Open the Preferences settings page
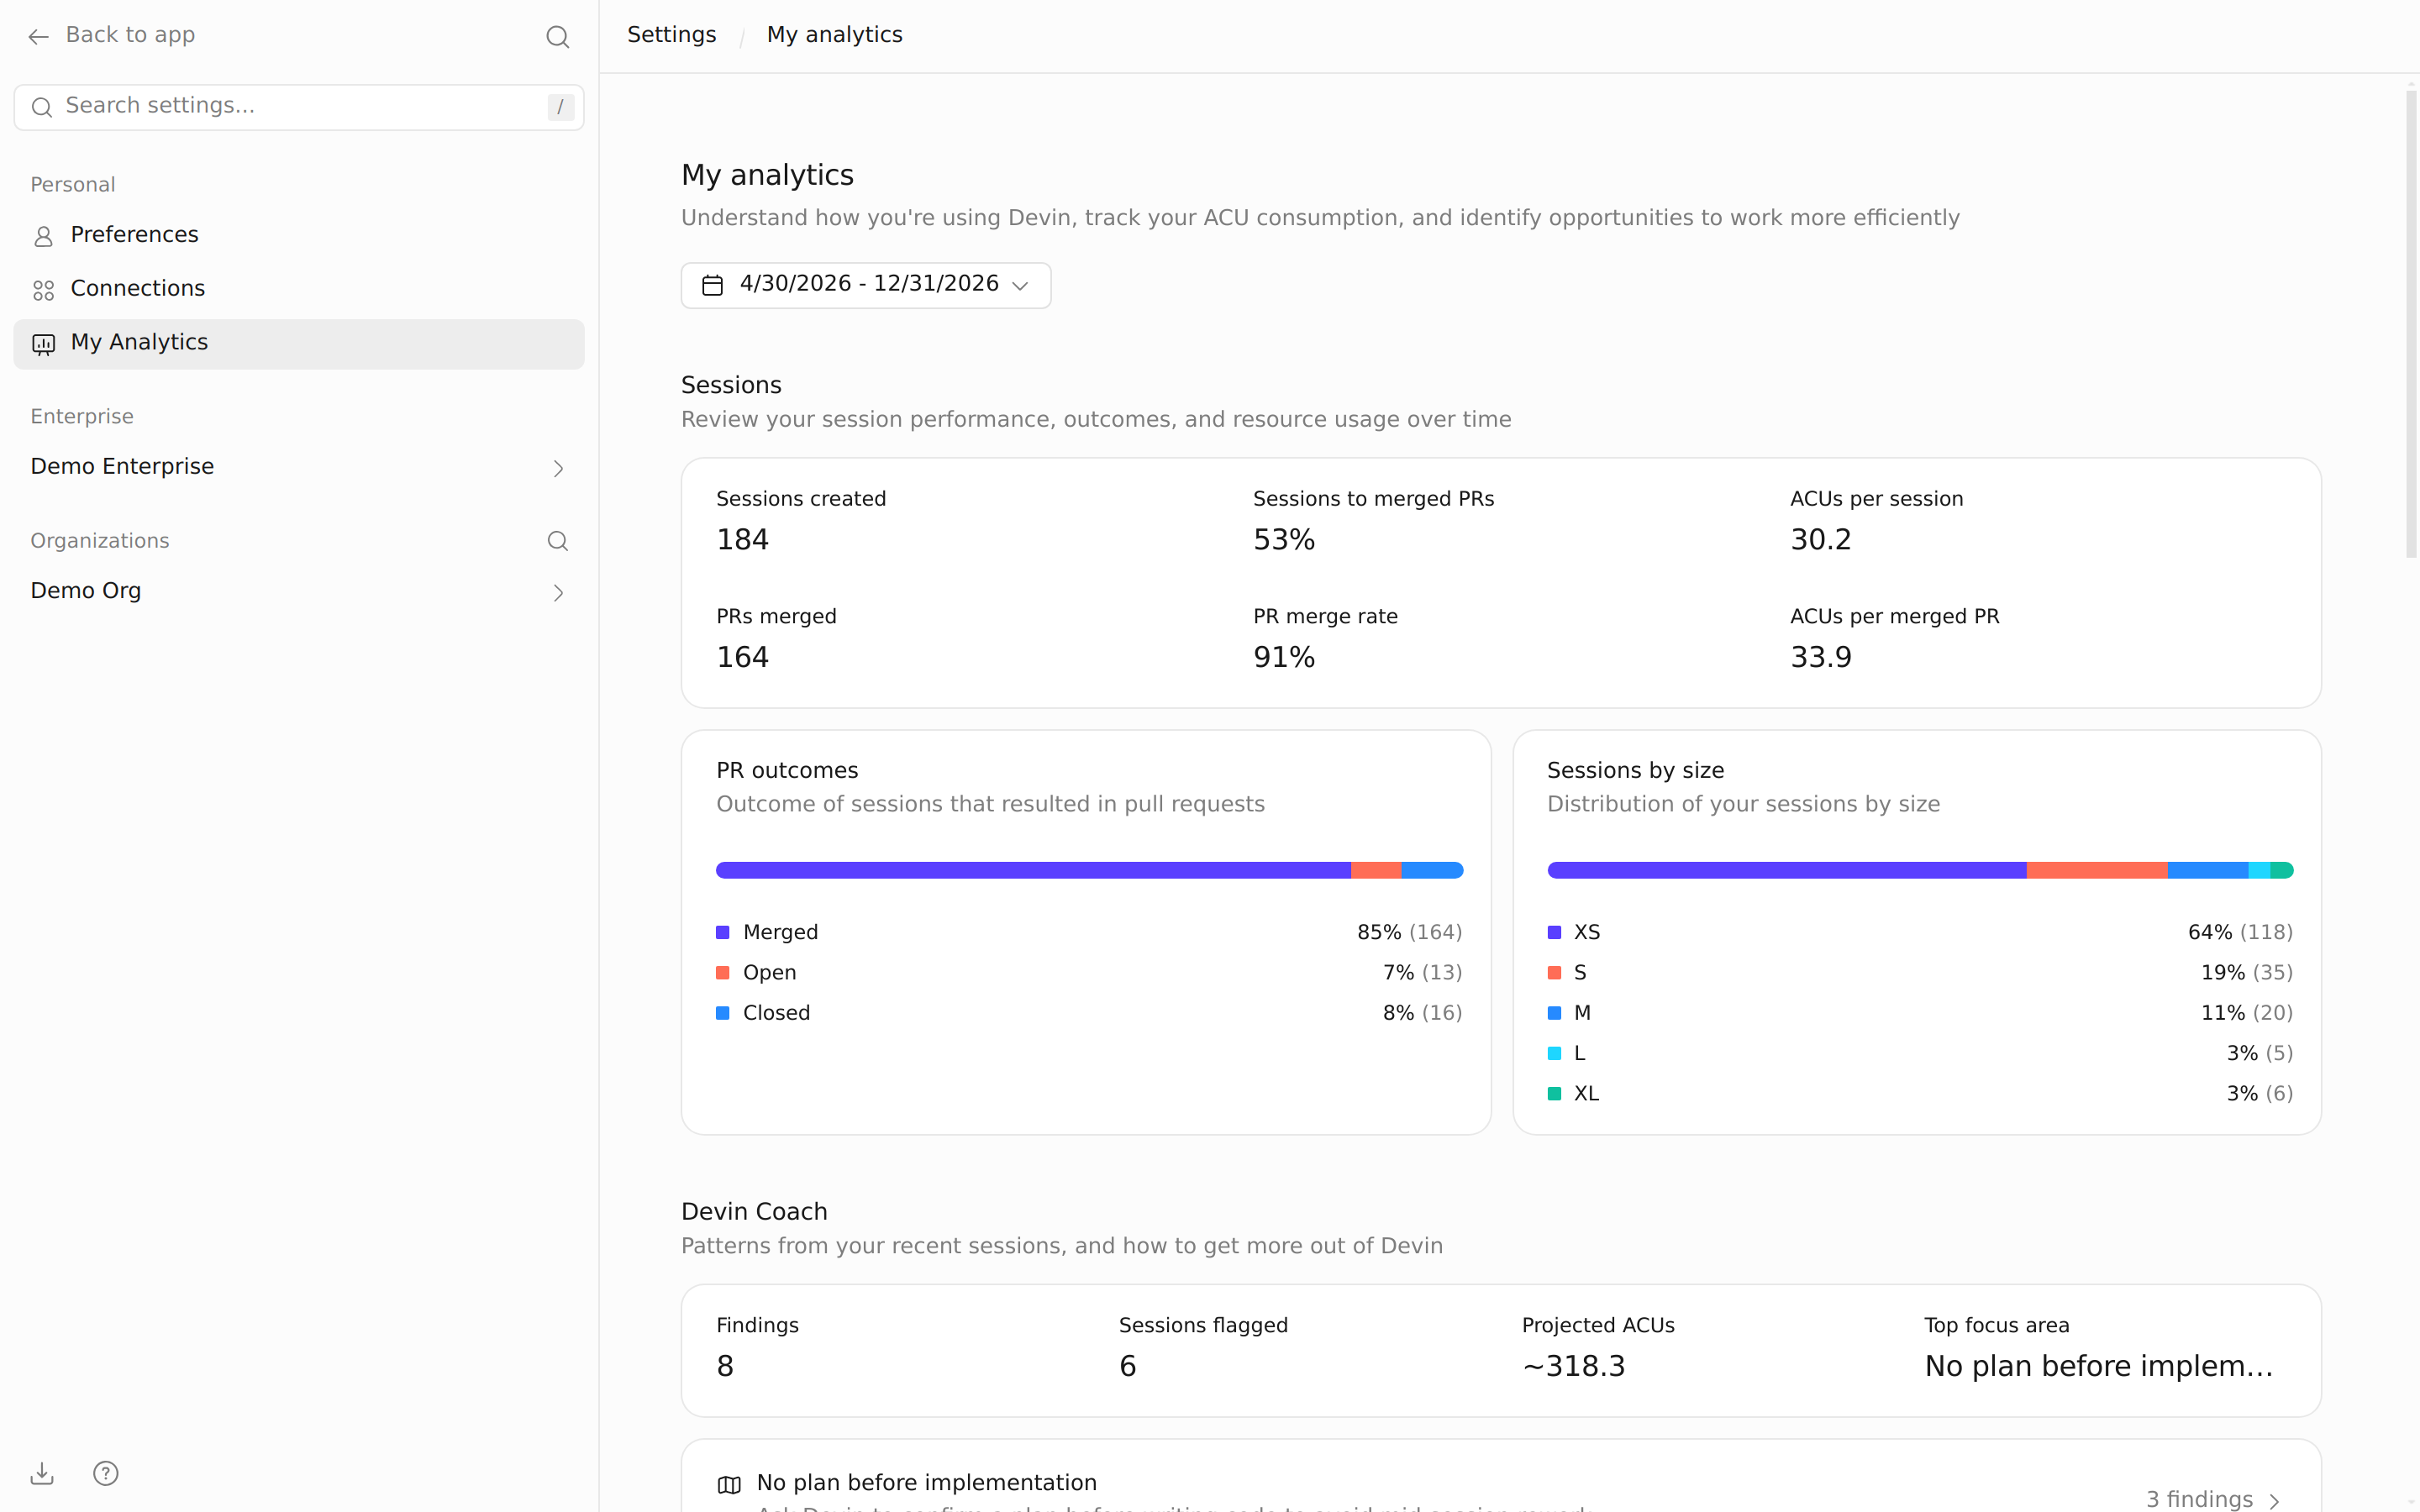 click(x=299, y=235)
